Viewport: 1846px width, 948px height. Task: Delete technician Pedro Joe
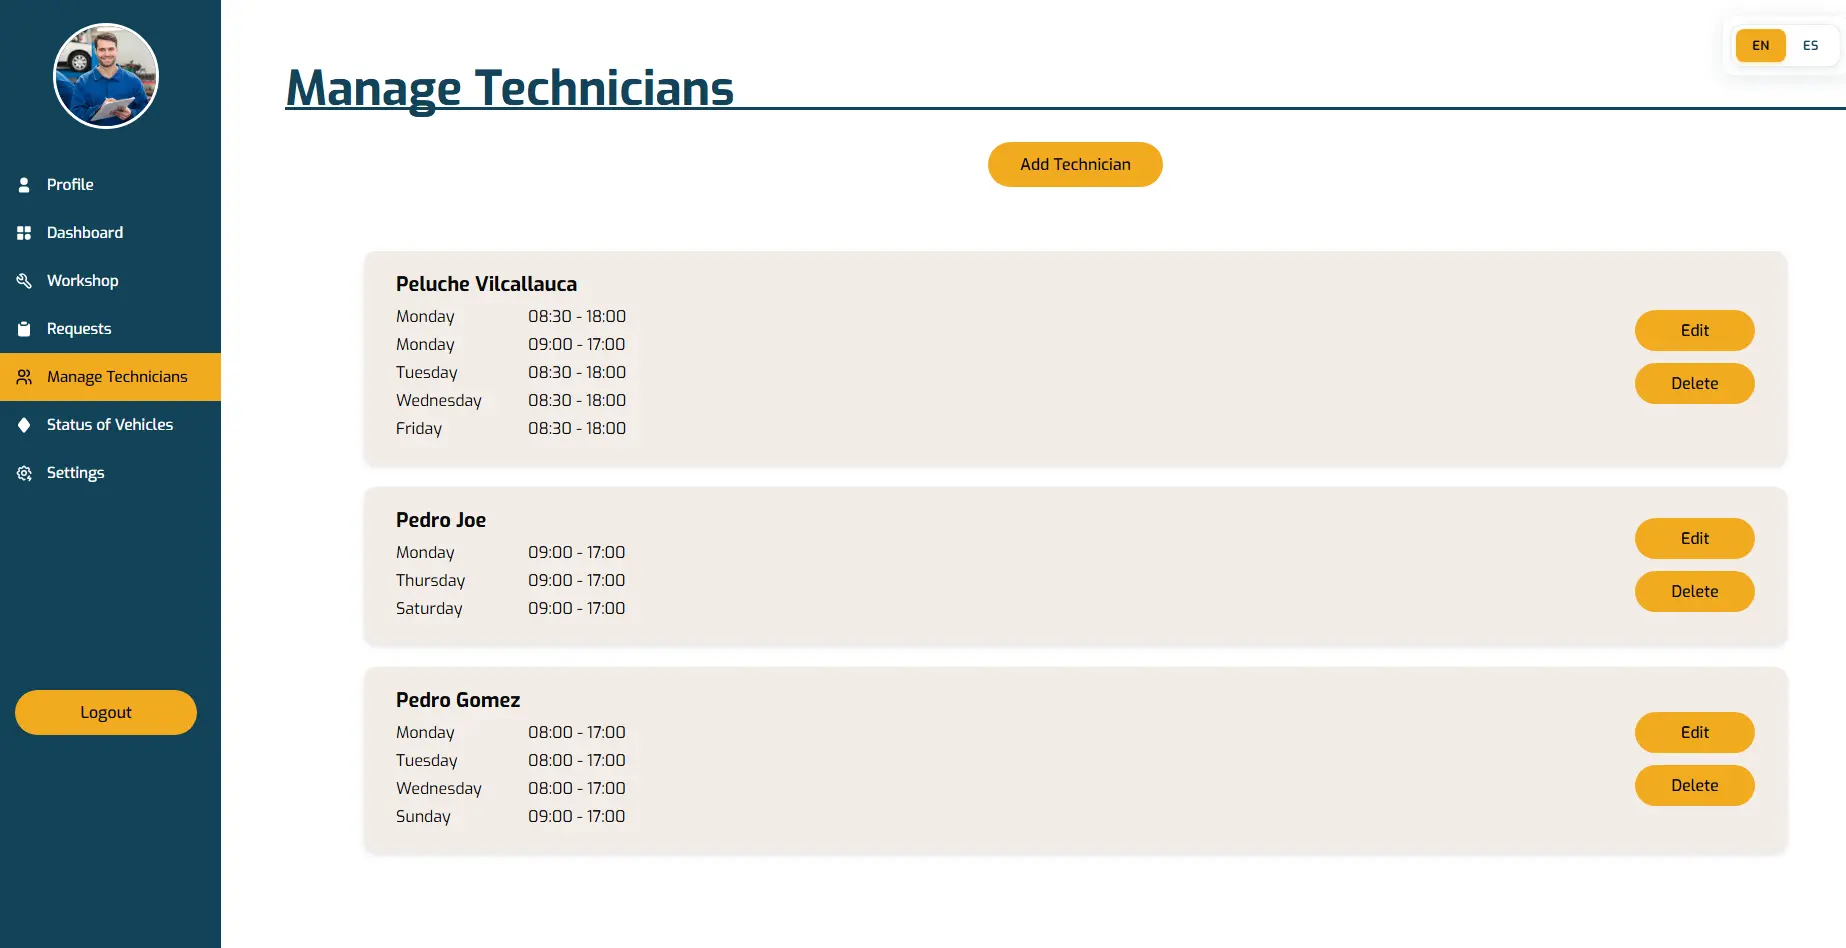coord(1694,592)
